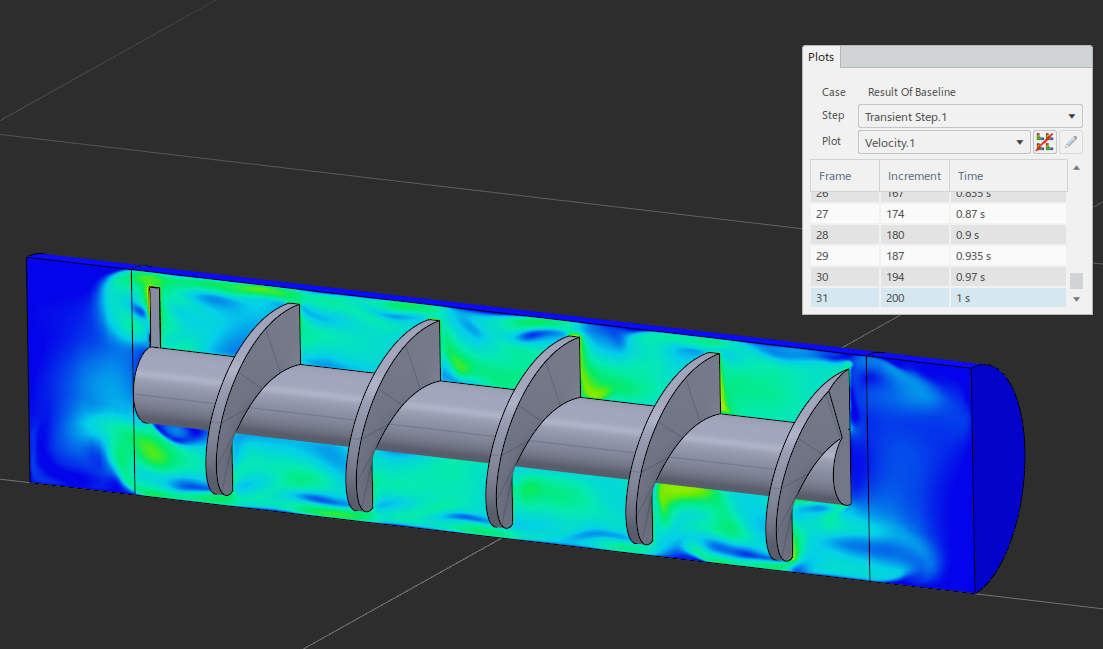1103x649 pixels.
Task: Click the thin vertical paddle at the shaft's left end
Action: (155, 316)
